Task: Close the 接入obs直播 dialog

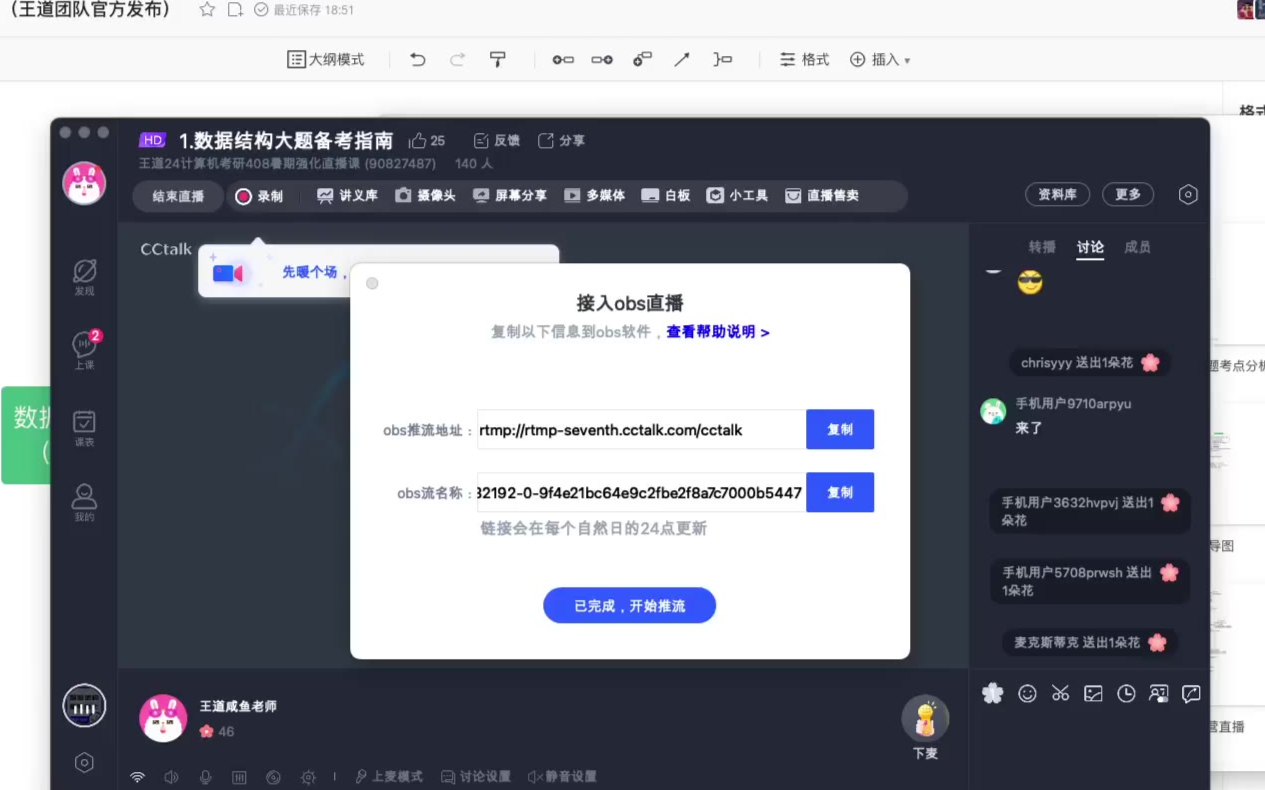Action: [373, 284]
